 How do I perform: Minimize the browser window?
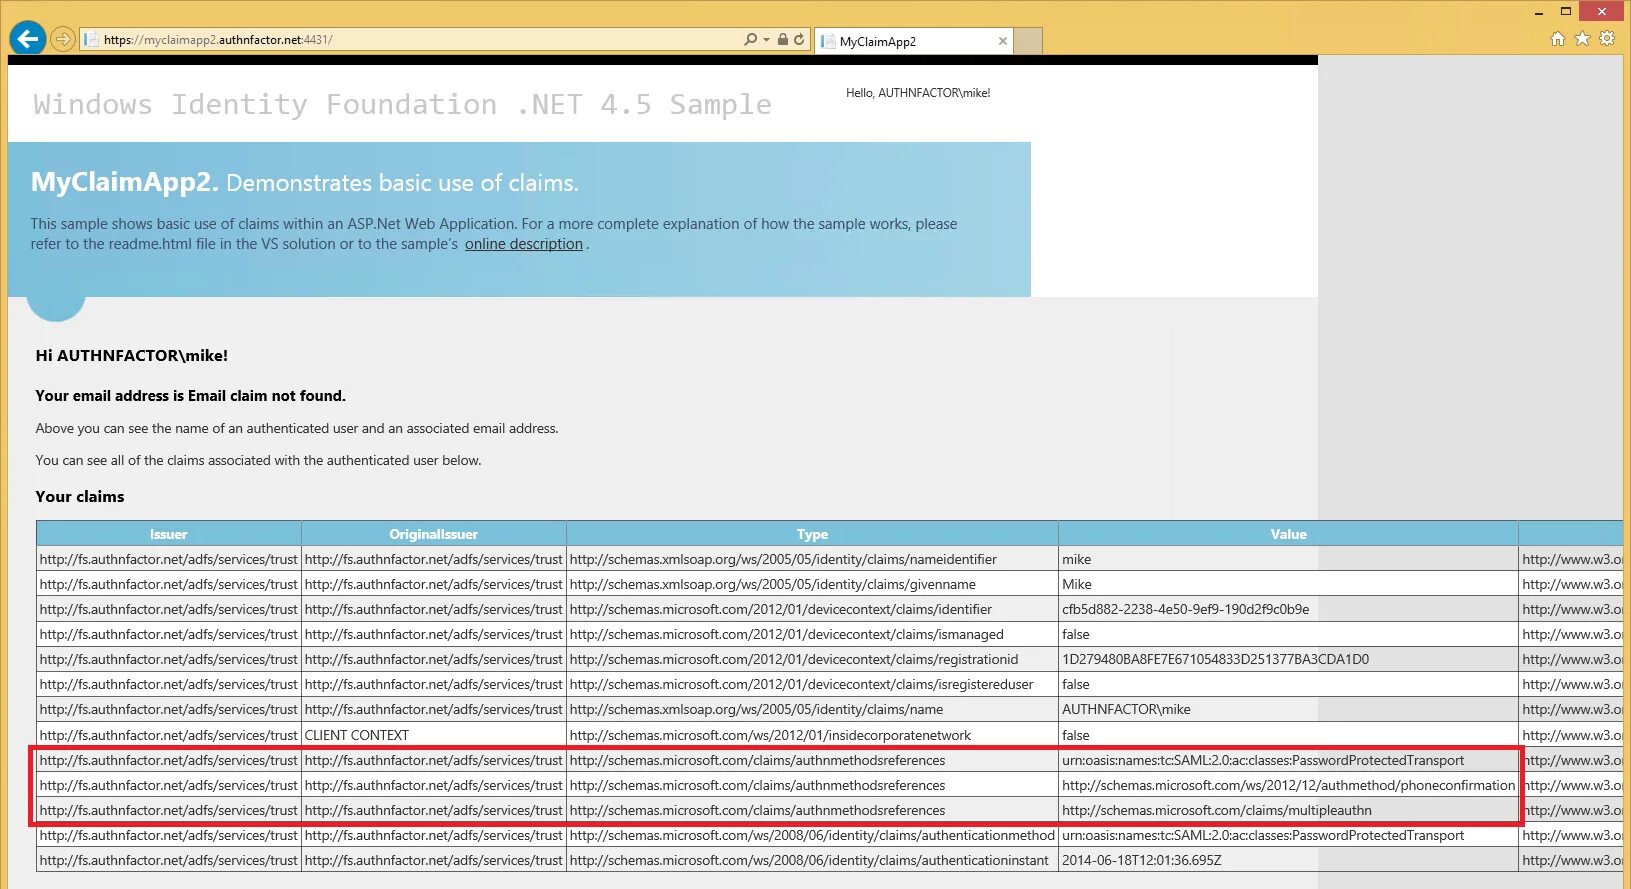tap(1539, 12)
